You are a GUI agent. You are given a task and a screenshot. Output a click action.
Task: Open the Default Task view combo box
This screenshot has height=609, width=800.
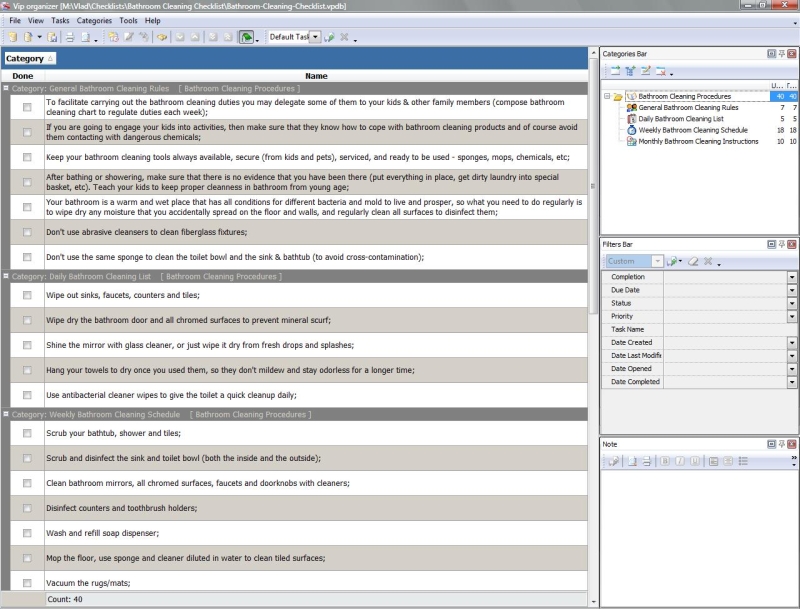coord(315,37)
